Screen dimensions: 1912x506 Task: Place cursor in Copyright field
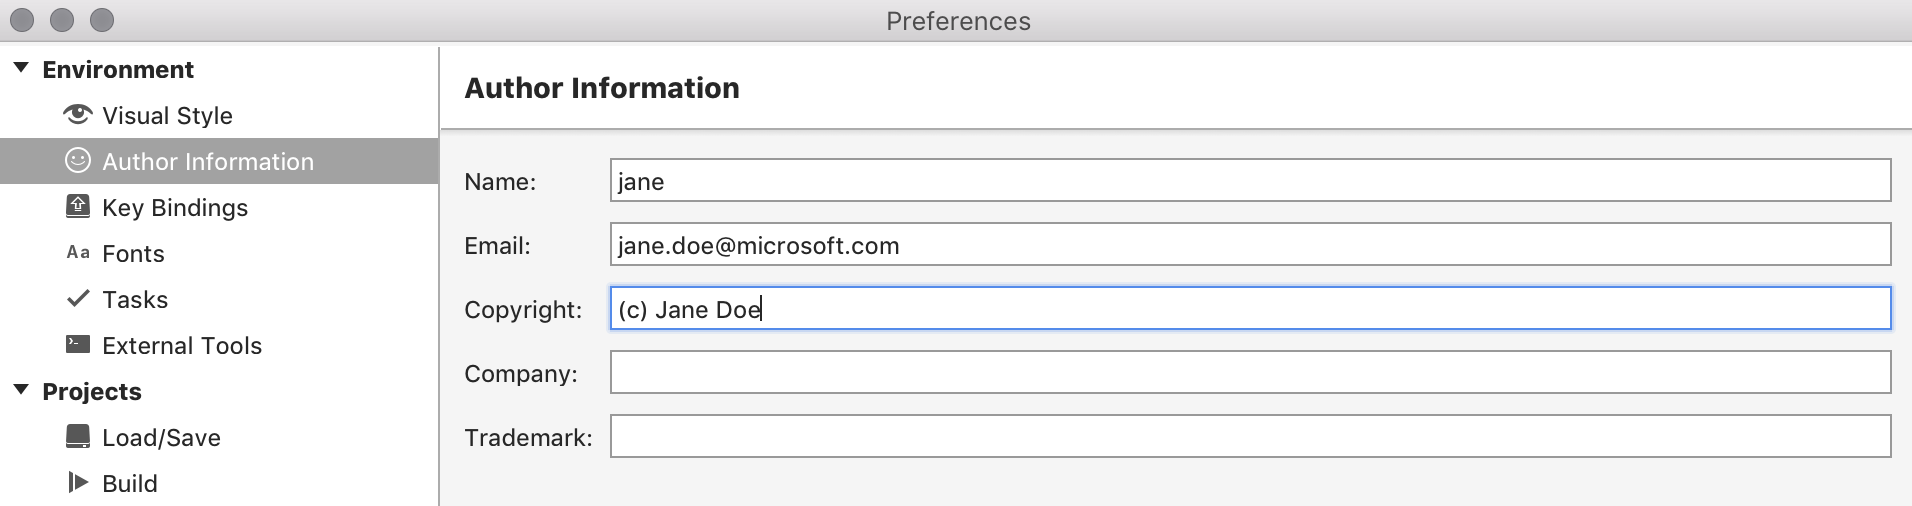click(x=1250, y=309)
